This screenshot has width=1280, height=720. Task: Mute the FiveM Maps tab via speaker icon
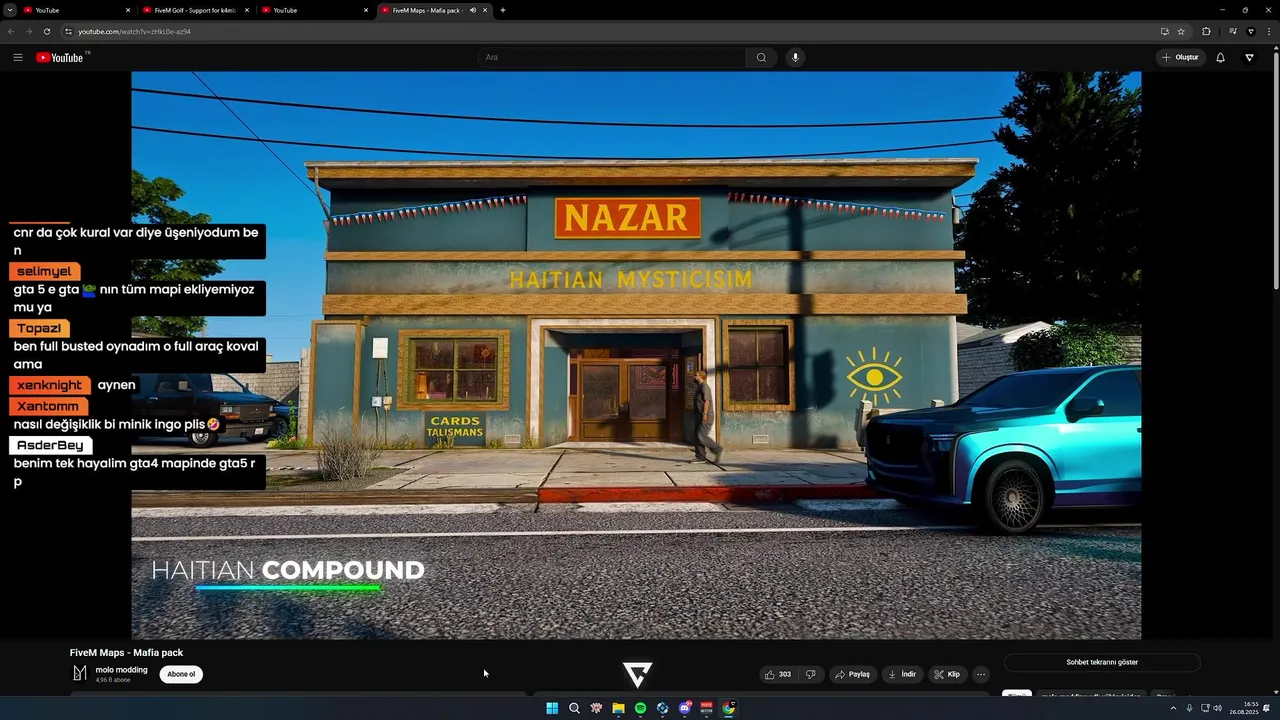pos(473,10)
